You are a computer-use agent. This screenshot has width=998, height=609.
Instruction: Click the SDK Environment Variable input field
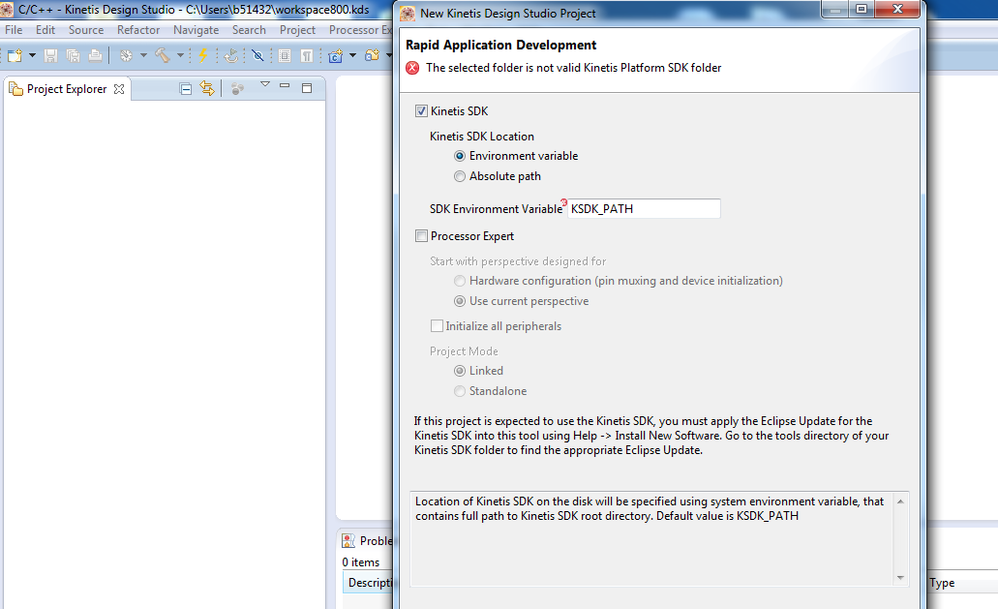pos(643,209)
